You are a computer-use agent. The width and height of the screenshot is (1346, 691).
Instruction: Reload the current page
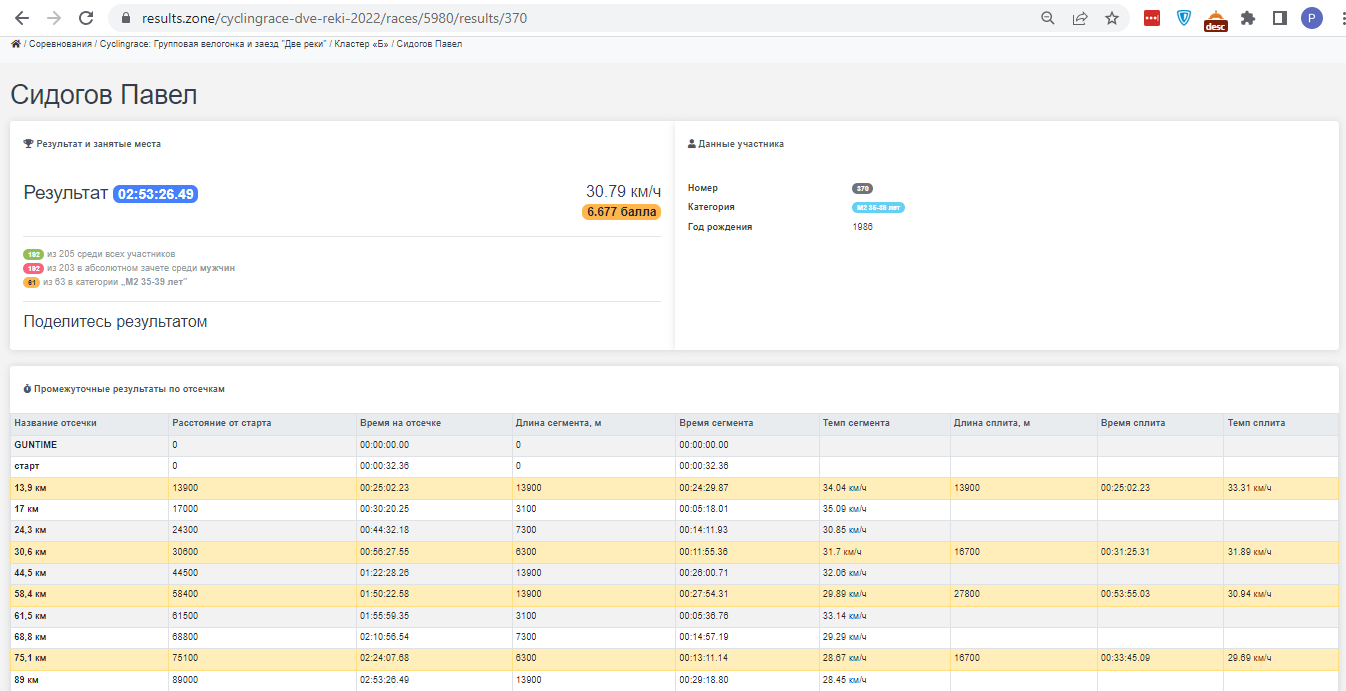click(x=86, y=18)
